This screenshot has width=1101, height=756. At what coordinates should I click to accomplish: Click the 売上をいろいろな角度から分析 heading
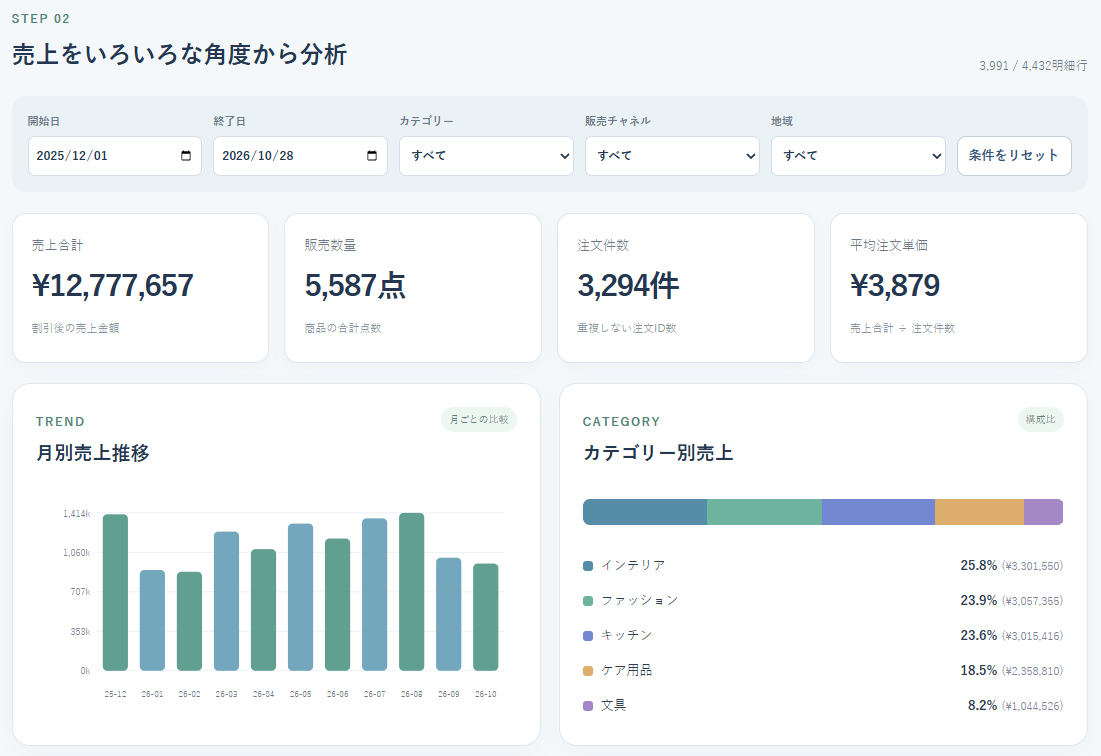[180, 54]
